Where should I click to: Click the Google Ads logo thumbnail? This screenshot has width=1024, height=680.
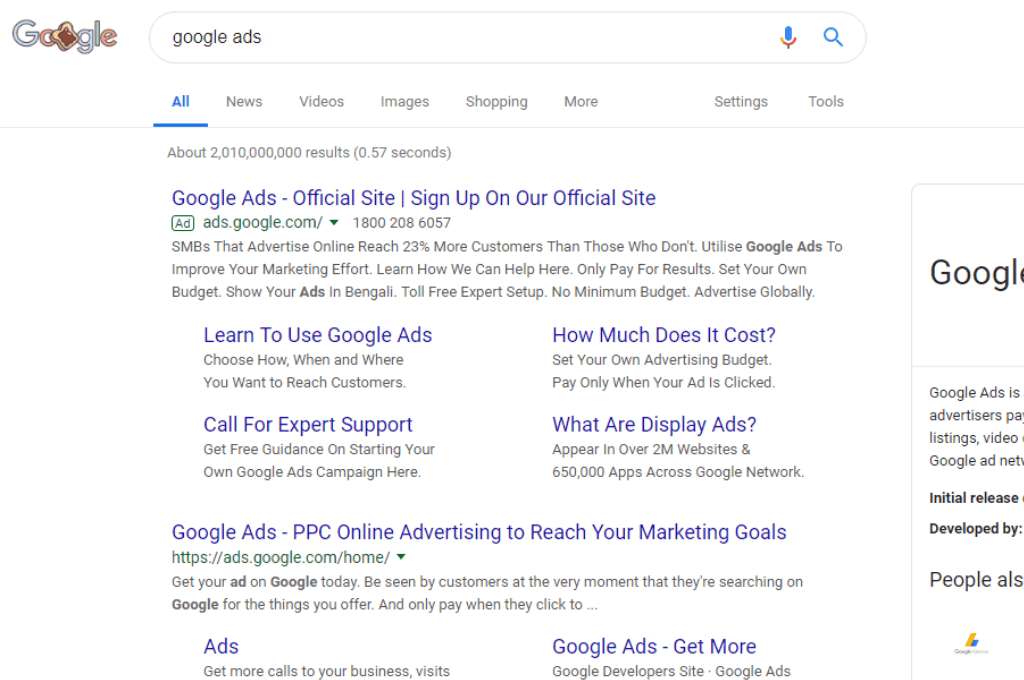click(x=972, y=643)
